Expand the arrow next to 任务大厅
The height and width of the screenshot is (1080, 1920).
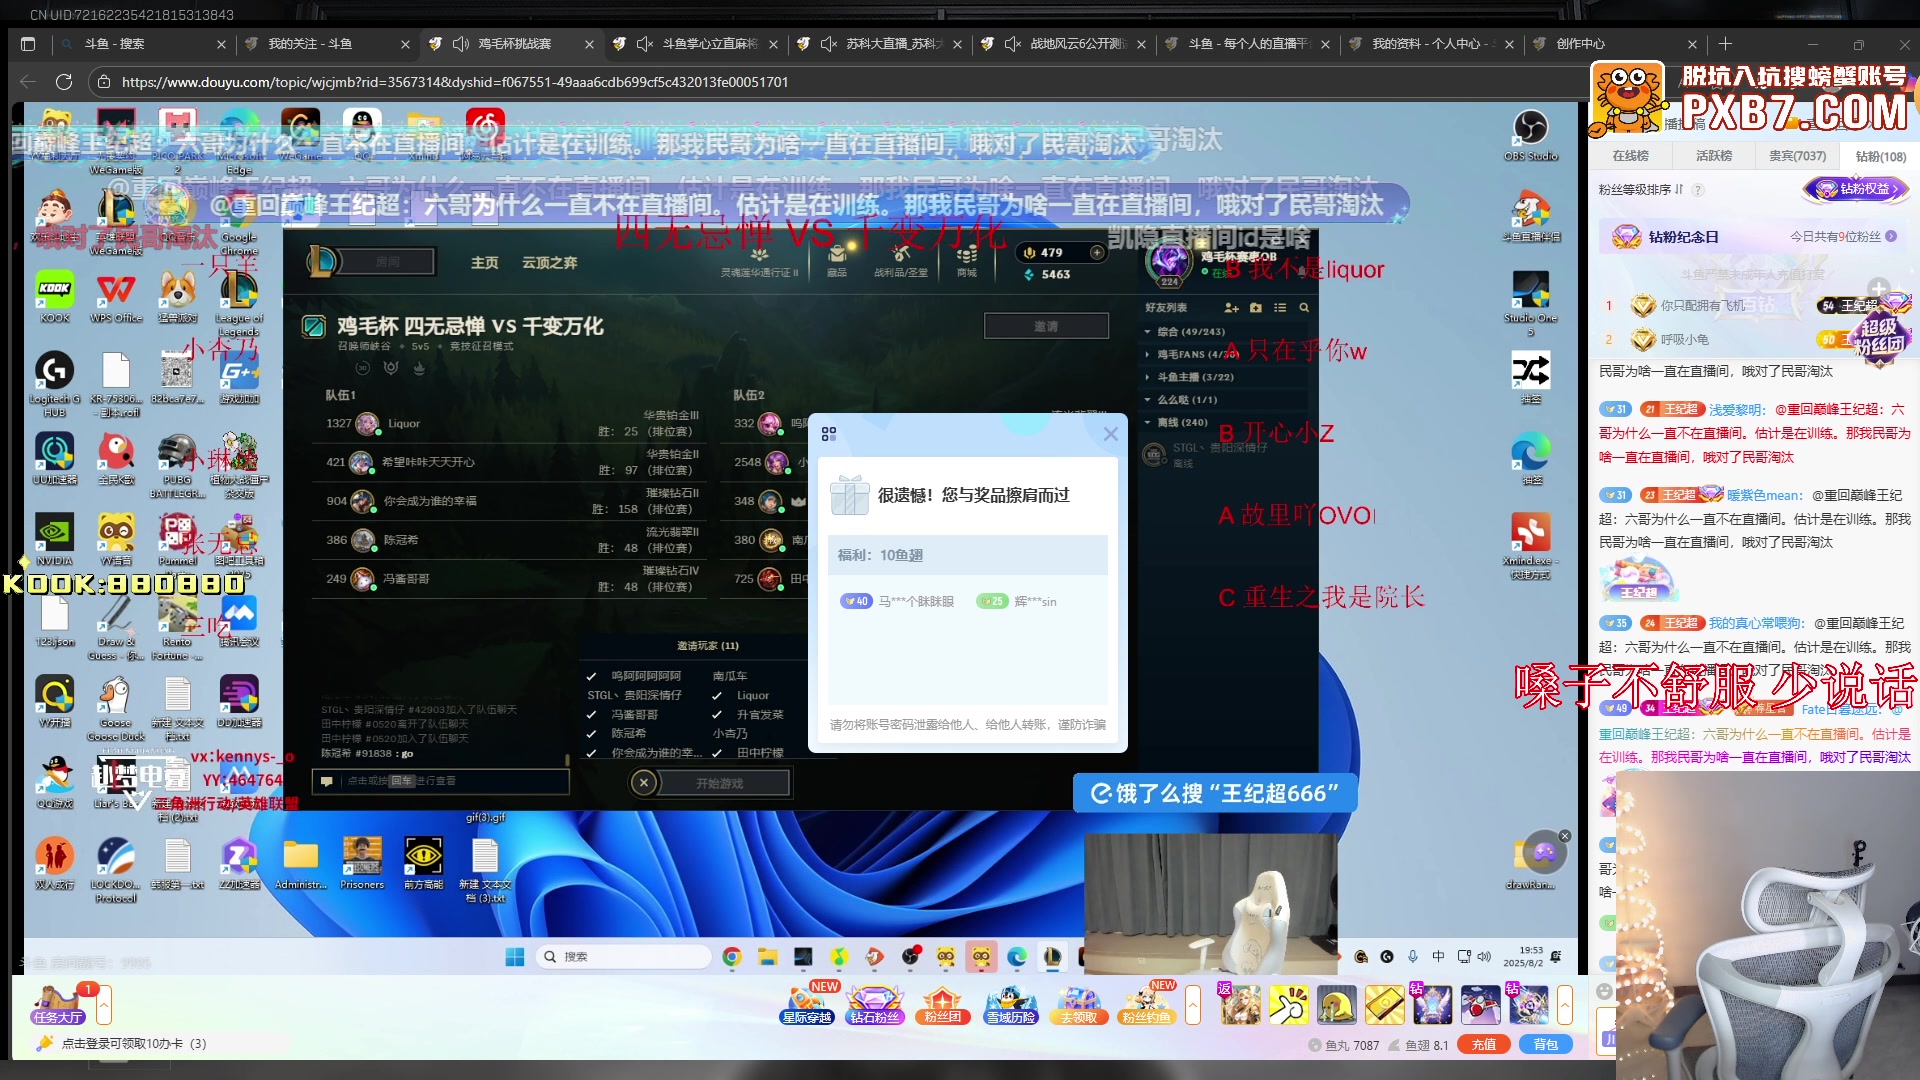[x=104, y=1004]
